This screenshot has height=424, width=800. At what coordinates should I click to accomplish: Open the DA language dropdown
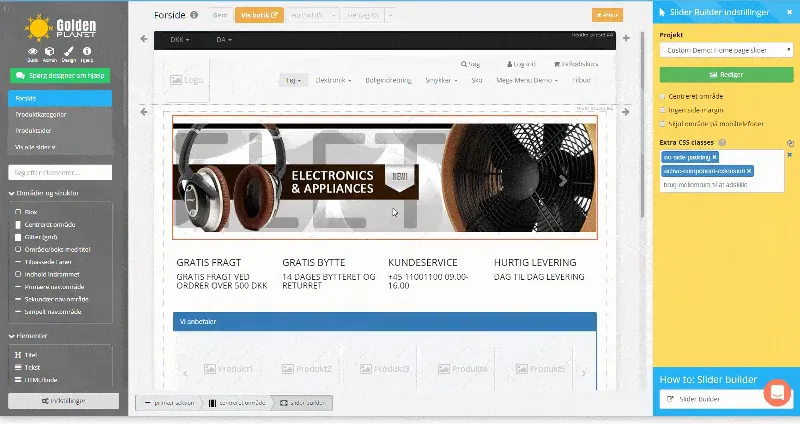point(223,39)
